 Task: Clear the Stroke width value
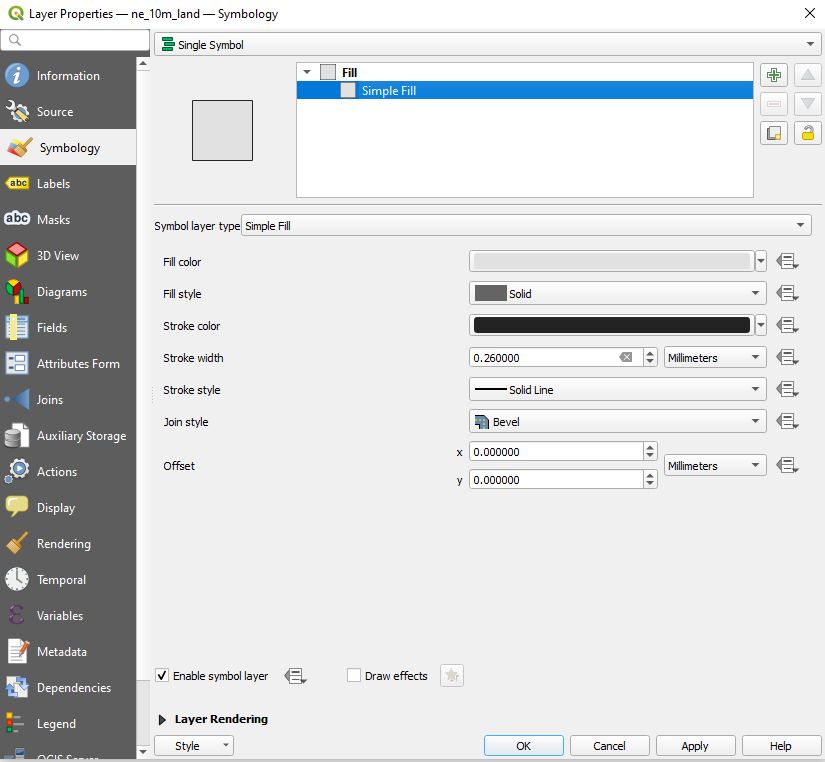point(626,358)
